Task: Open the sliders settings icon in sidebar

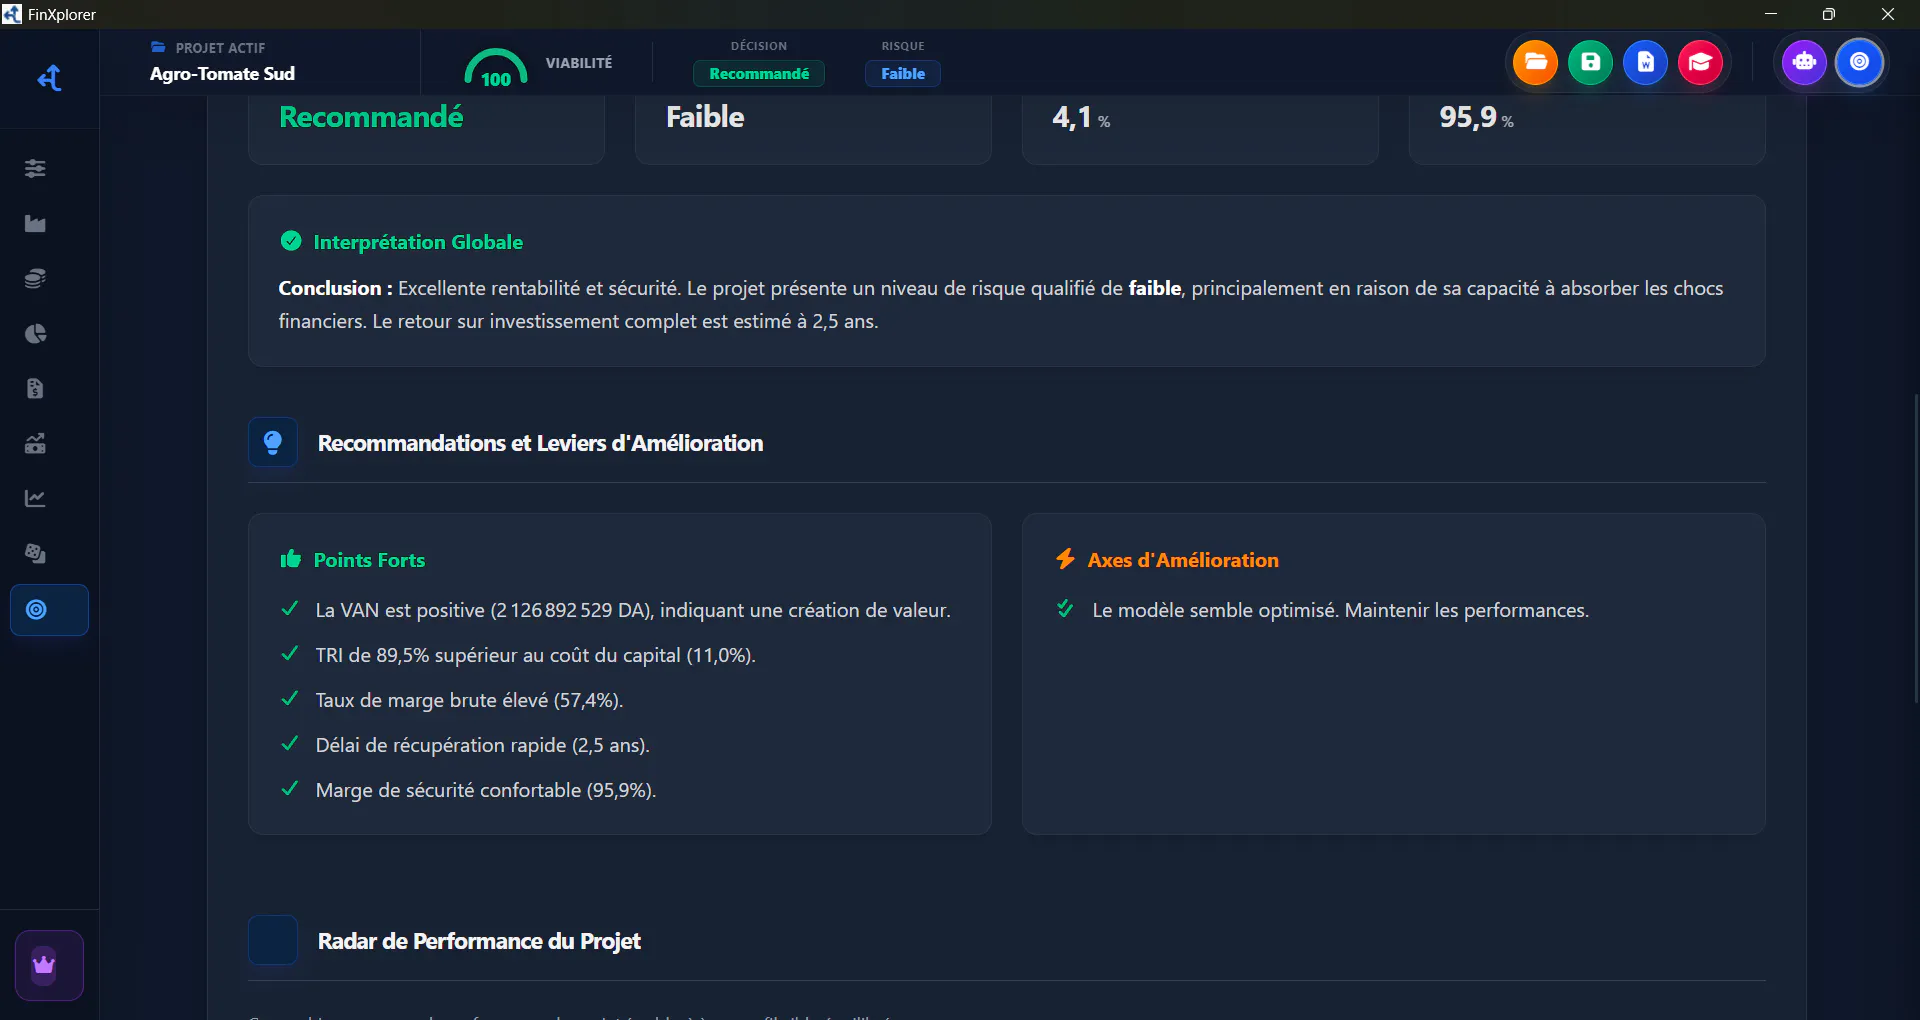Action: pyautogui.click(x=35, y=168)
